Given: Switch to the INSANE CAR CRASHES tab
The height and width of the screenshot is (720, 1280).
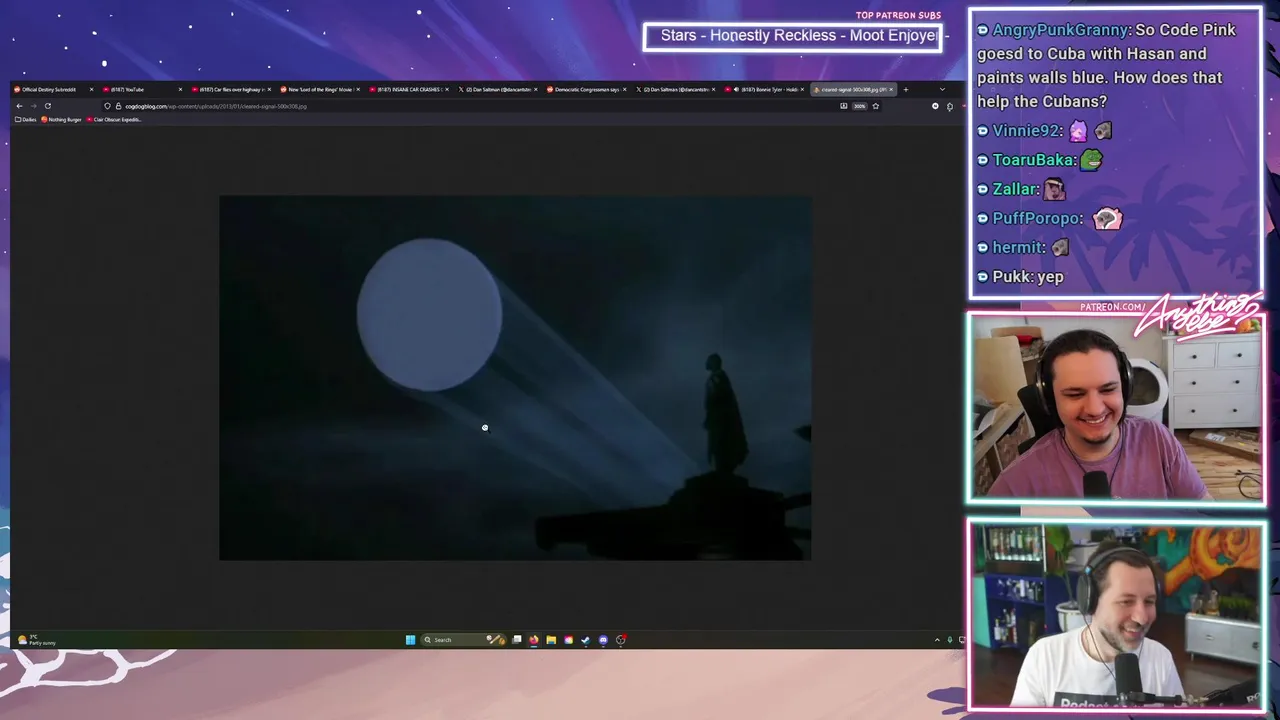Looking at the screenshot, I should [407, 89].
